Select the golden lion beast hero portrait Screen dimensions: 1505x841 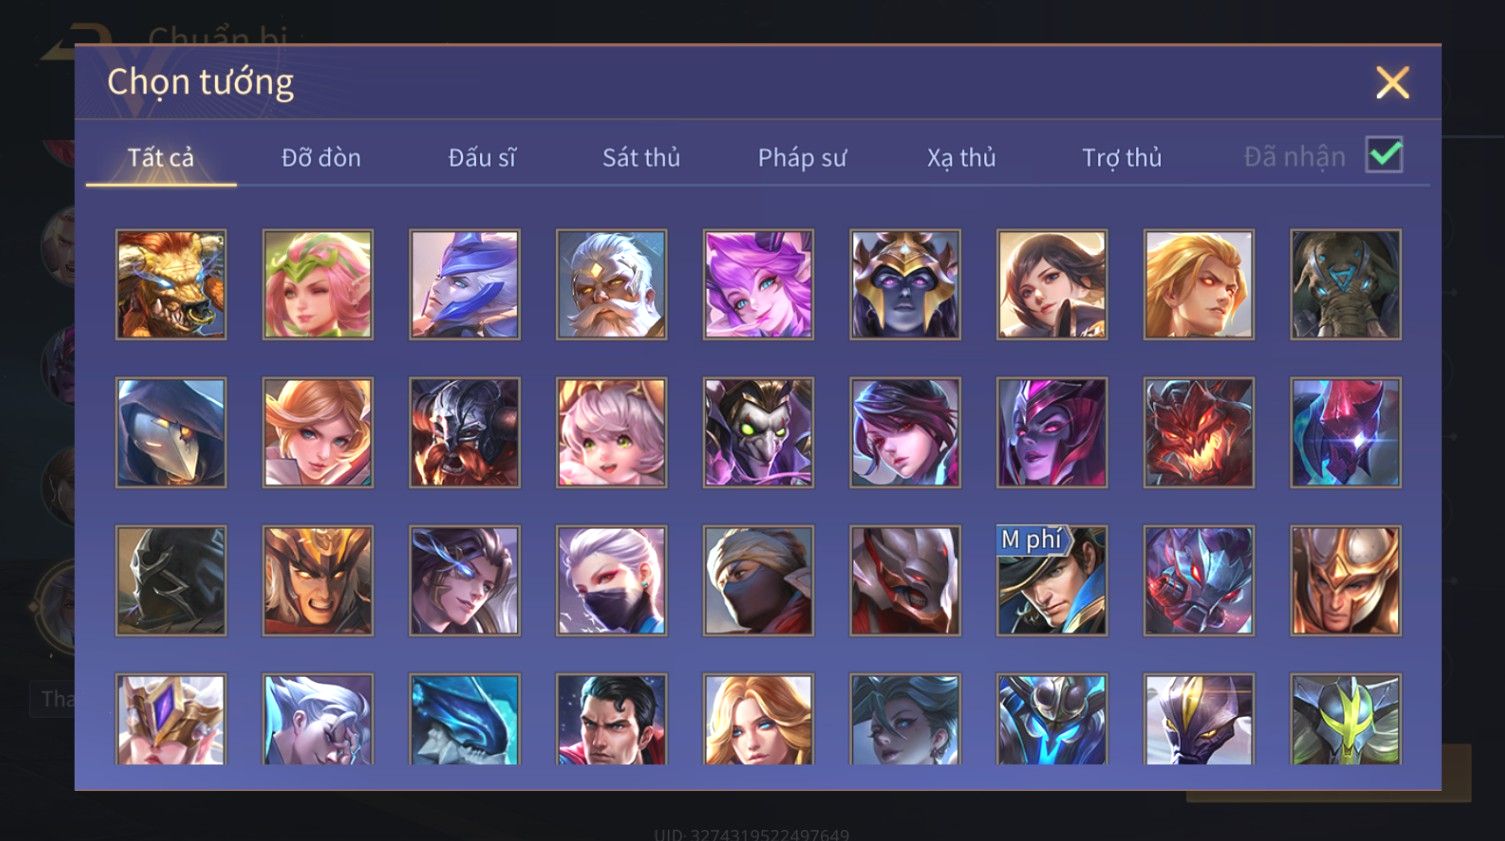[x=171, y=285]
